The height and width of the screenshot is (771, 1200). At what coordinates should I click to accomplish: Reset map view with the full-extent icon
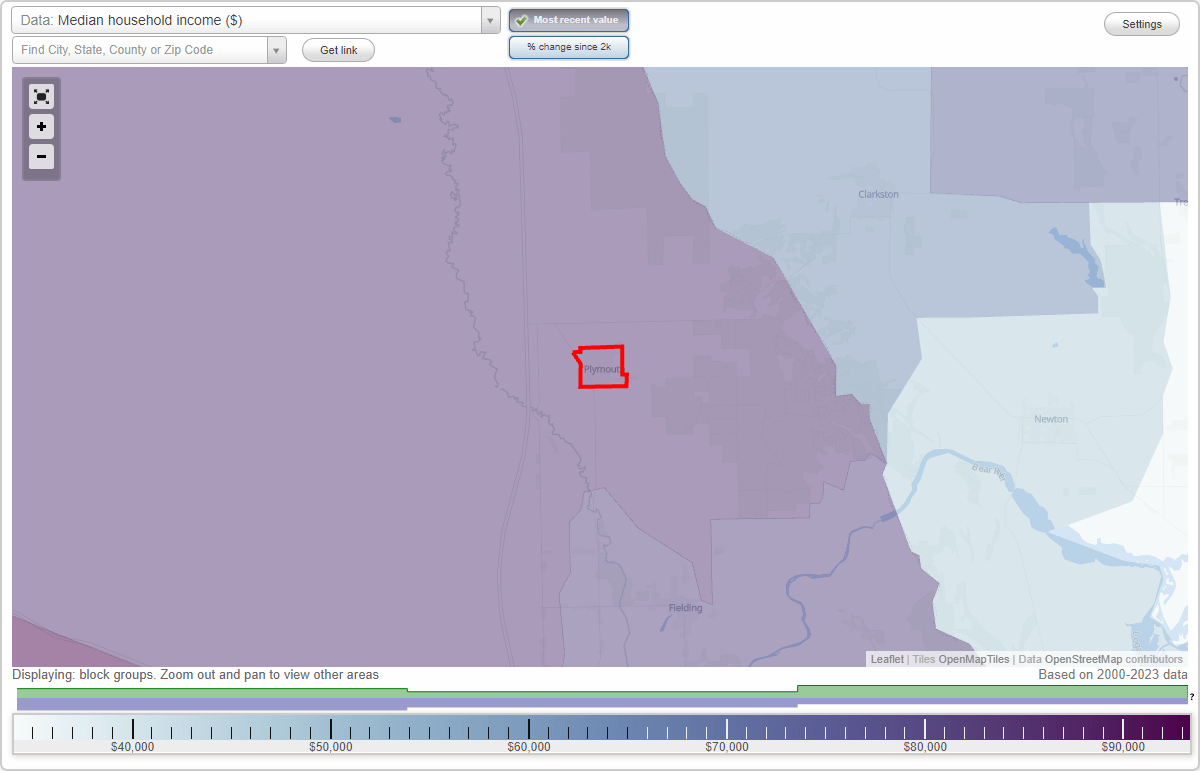pyautogui.click(x=41, y=97)
